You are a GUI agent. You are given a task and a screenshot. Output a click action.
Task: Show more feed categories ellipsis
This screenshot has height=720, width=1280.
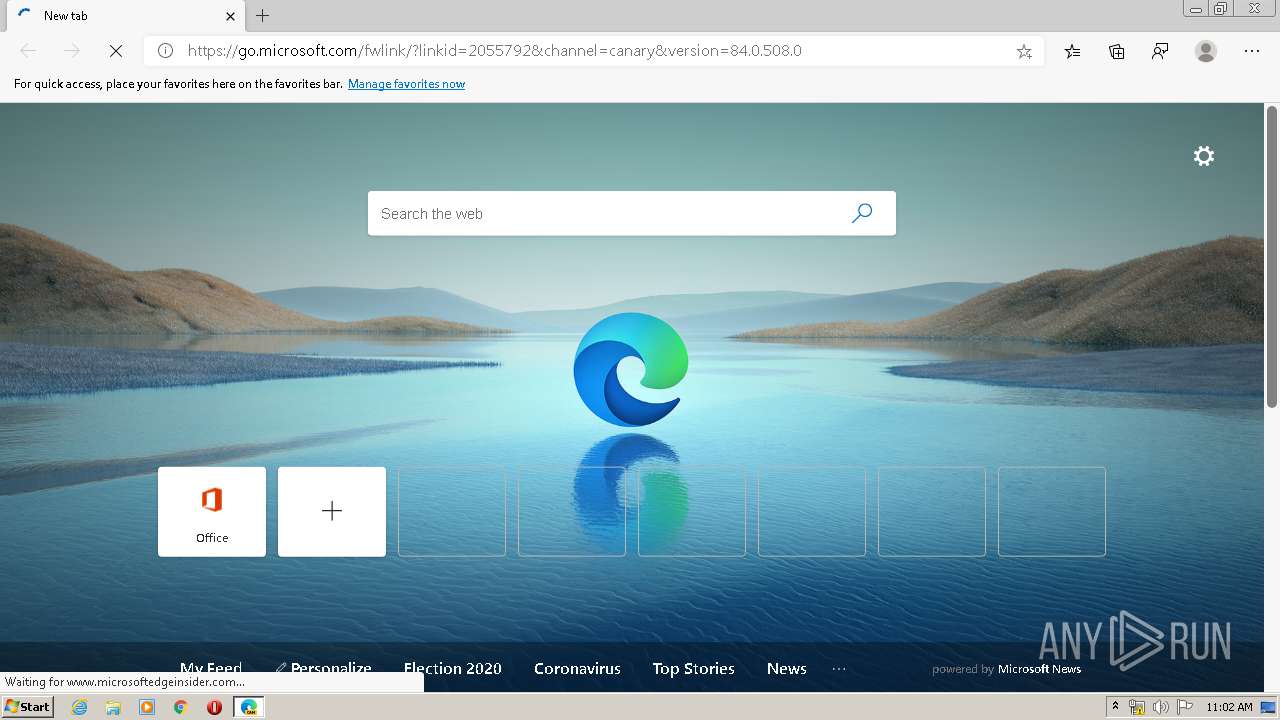coord(839,668)
